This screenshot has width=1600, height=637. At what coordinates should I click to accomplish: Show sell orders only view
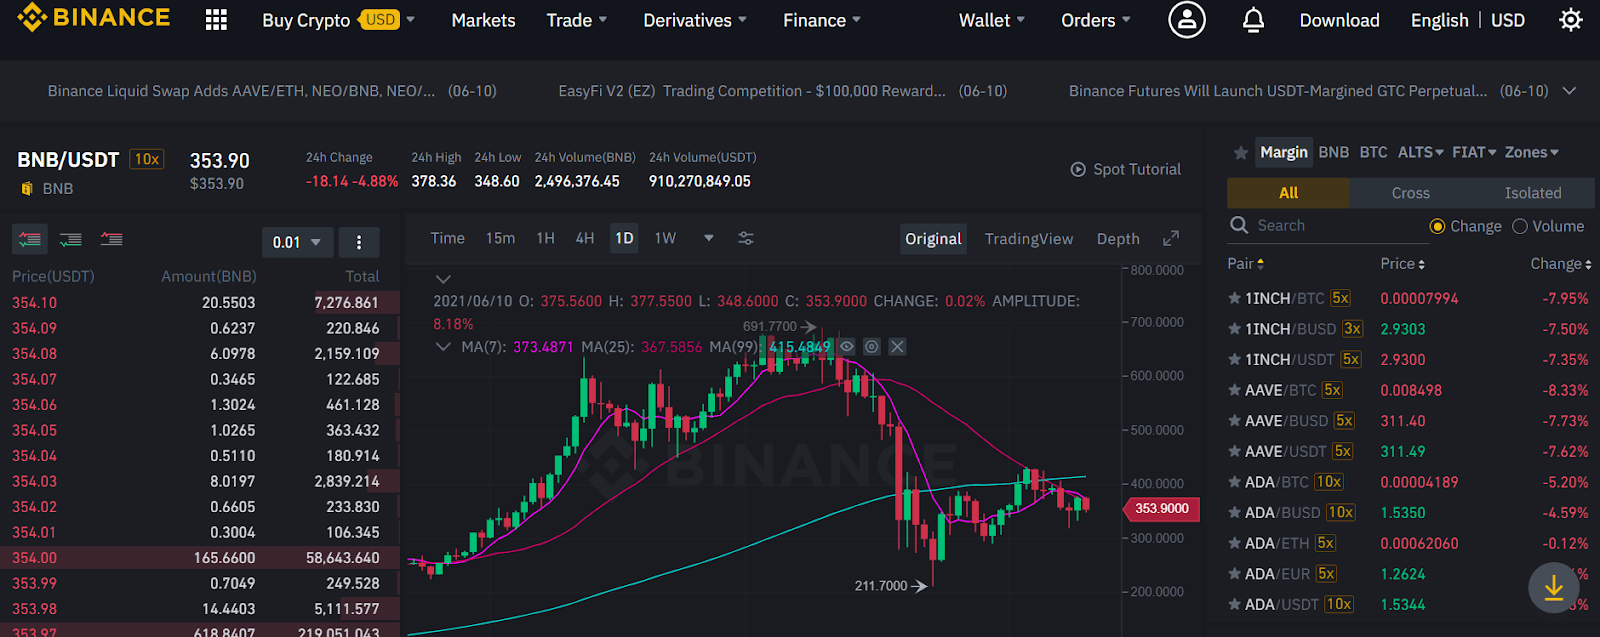(111, 239)
